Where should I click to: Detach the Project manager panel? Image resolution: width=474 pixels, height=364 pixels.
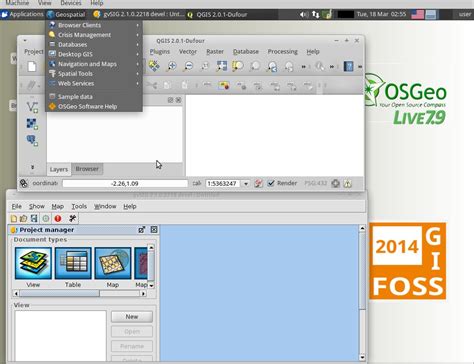point(142,230)
